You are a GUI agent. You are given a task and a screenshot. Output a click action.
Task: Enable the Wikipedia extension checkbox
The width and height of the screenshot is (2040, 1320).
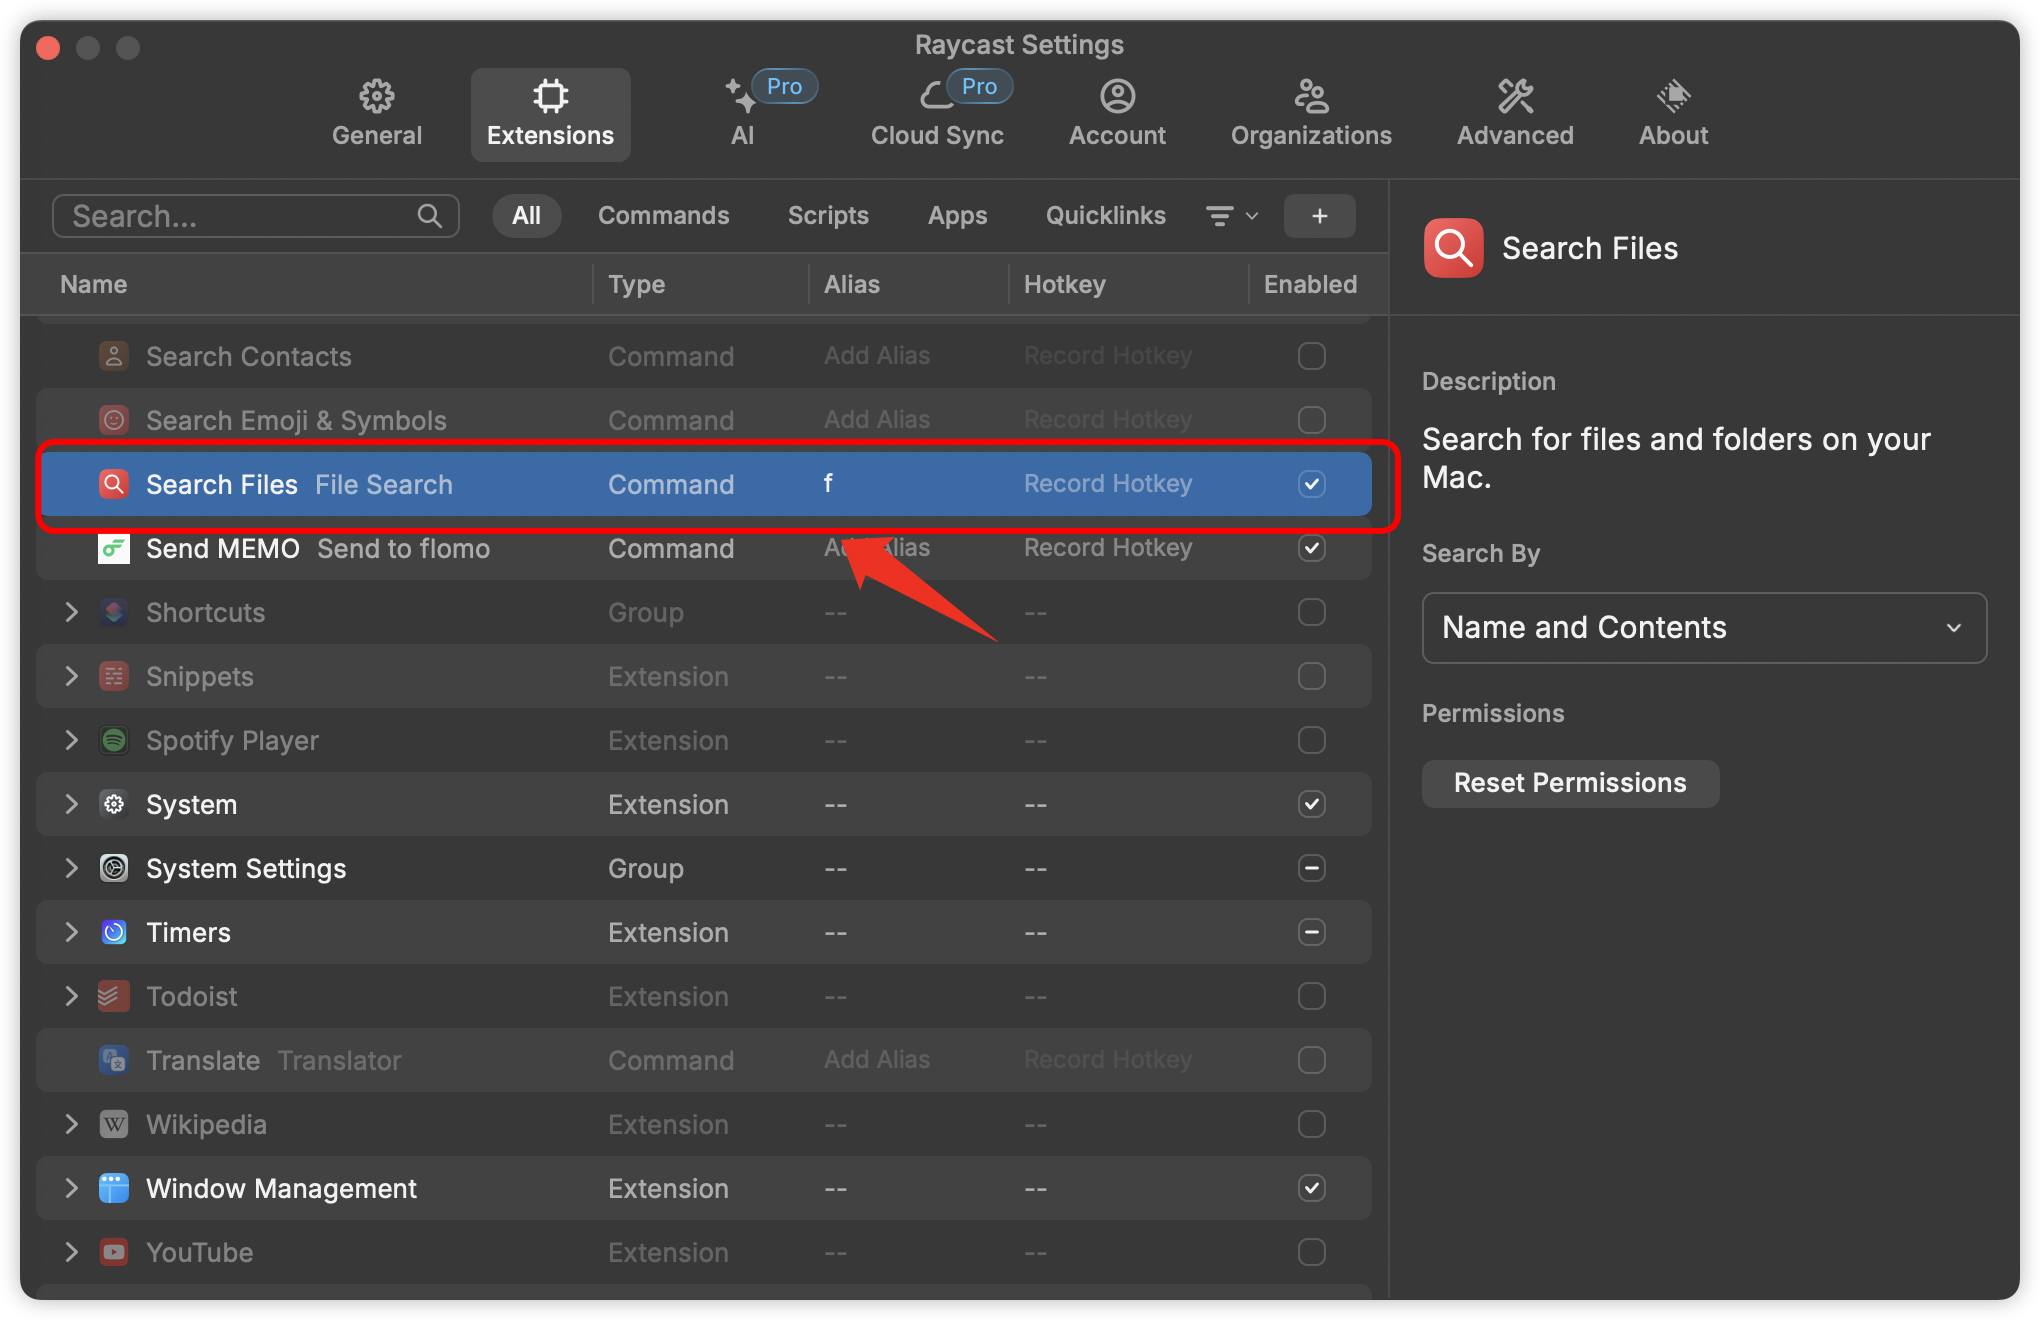1311,1124
